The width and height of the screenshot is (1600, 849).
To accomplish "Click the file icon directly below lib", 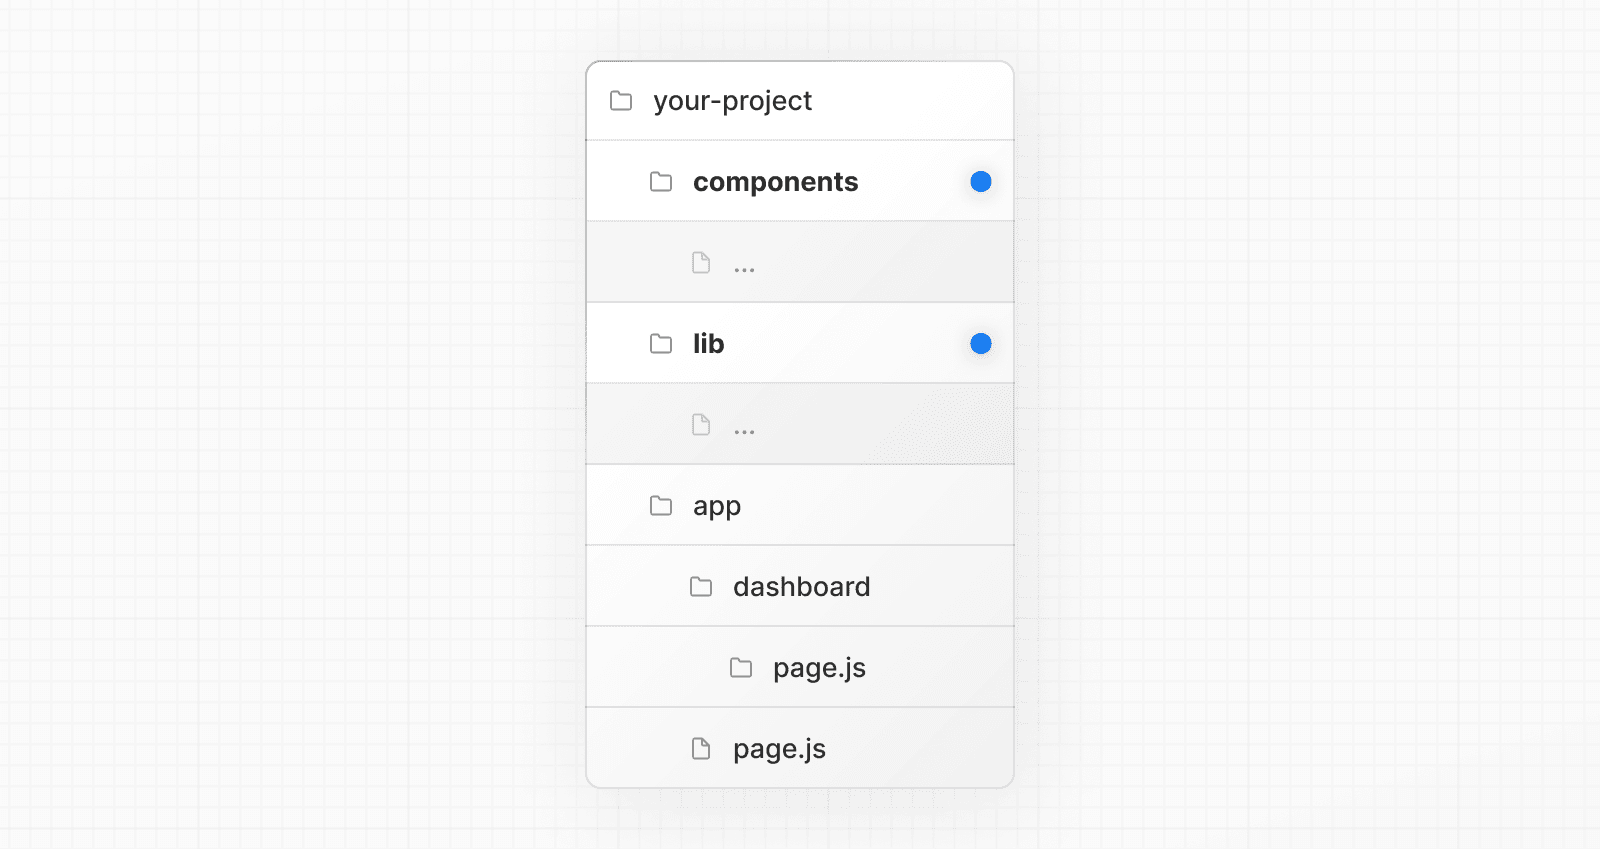I will point(701,425).
